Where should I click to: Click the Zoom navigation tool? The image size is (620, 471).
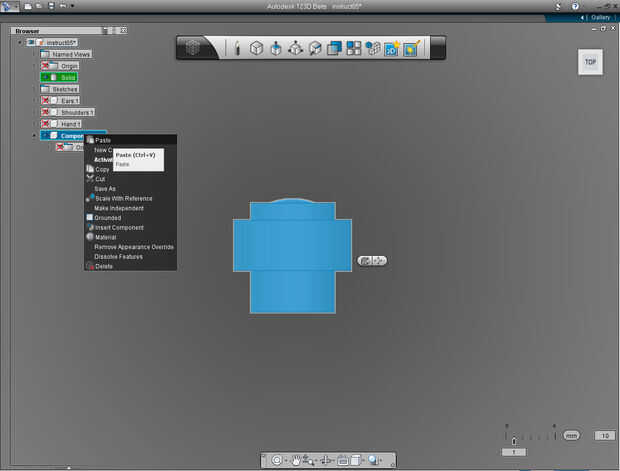[308, 460]
